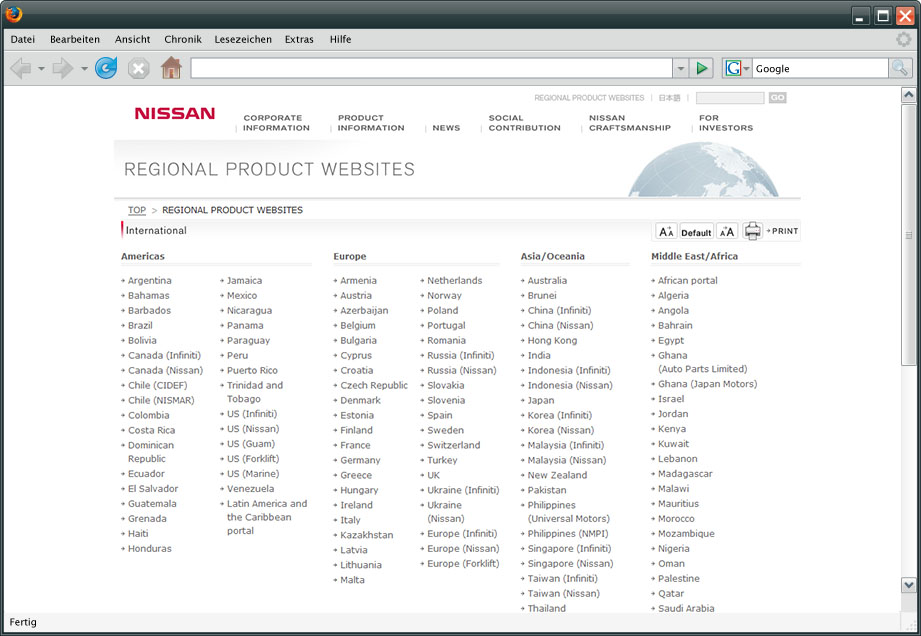Click the scrollbar up arrow
The height and width of the screenshot is (636, 921).
pos(908,95)
